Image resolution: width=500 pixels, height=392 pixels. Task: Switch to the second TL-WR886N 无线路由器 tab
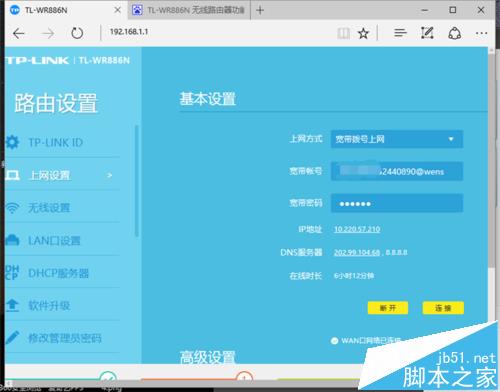point(189,10)
